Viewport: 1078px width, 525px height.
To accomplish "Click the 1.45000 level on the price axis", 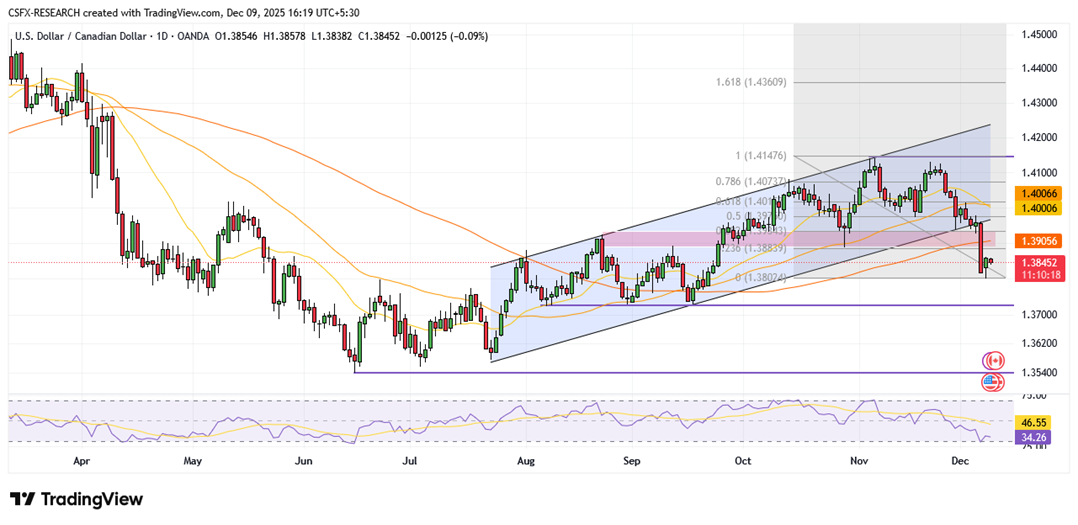I will pos(1040,34).
